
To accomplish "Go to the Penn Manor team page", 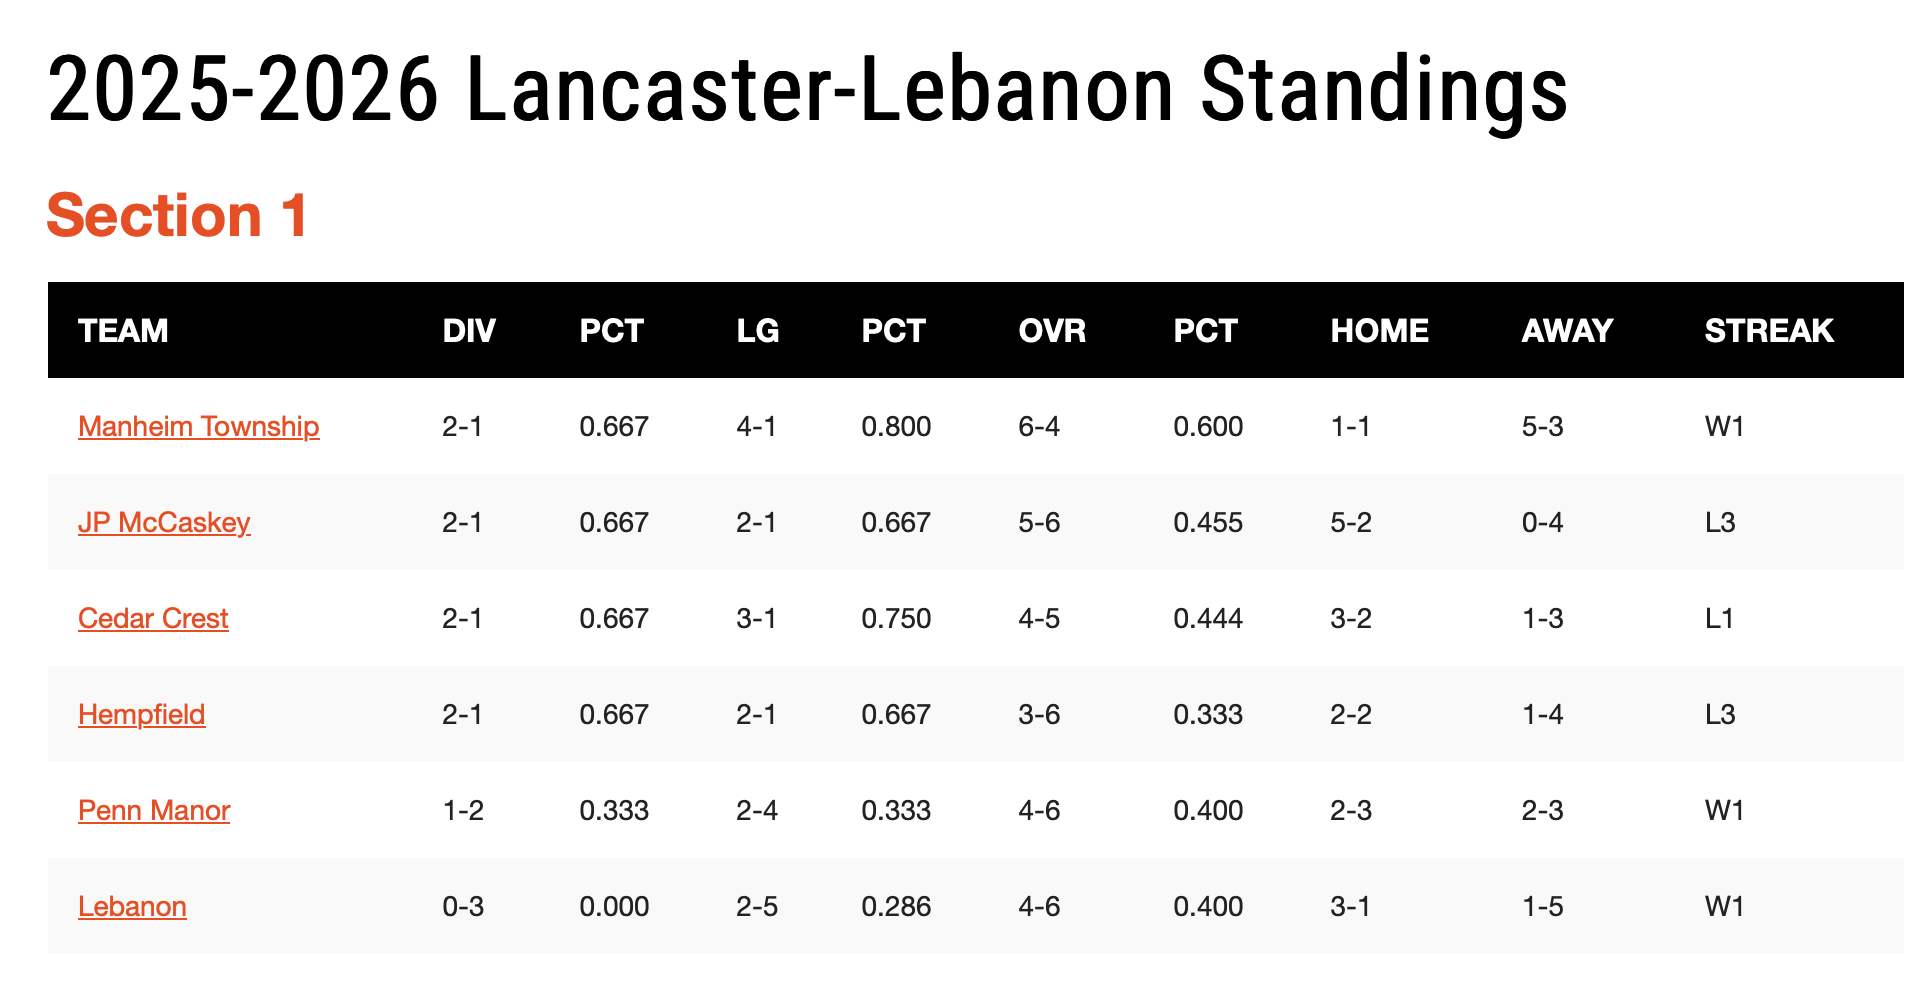I will click(154, 811).
